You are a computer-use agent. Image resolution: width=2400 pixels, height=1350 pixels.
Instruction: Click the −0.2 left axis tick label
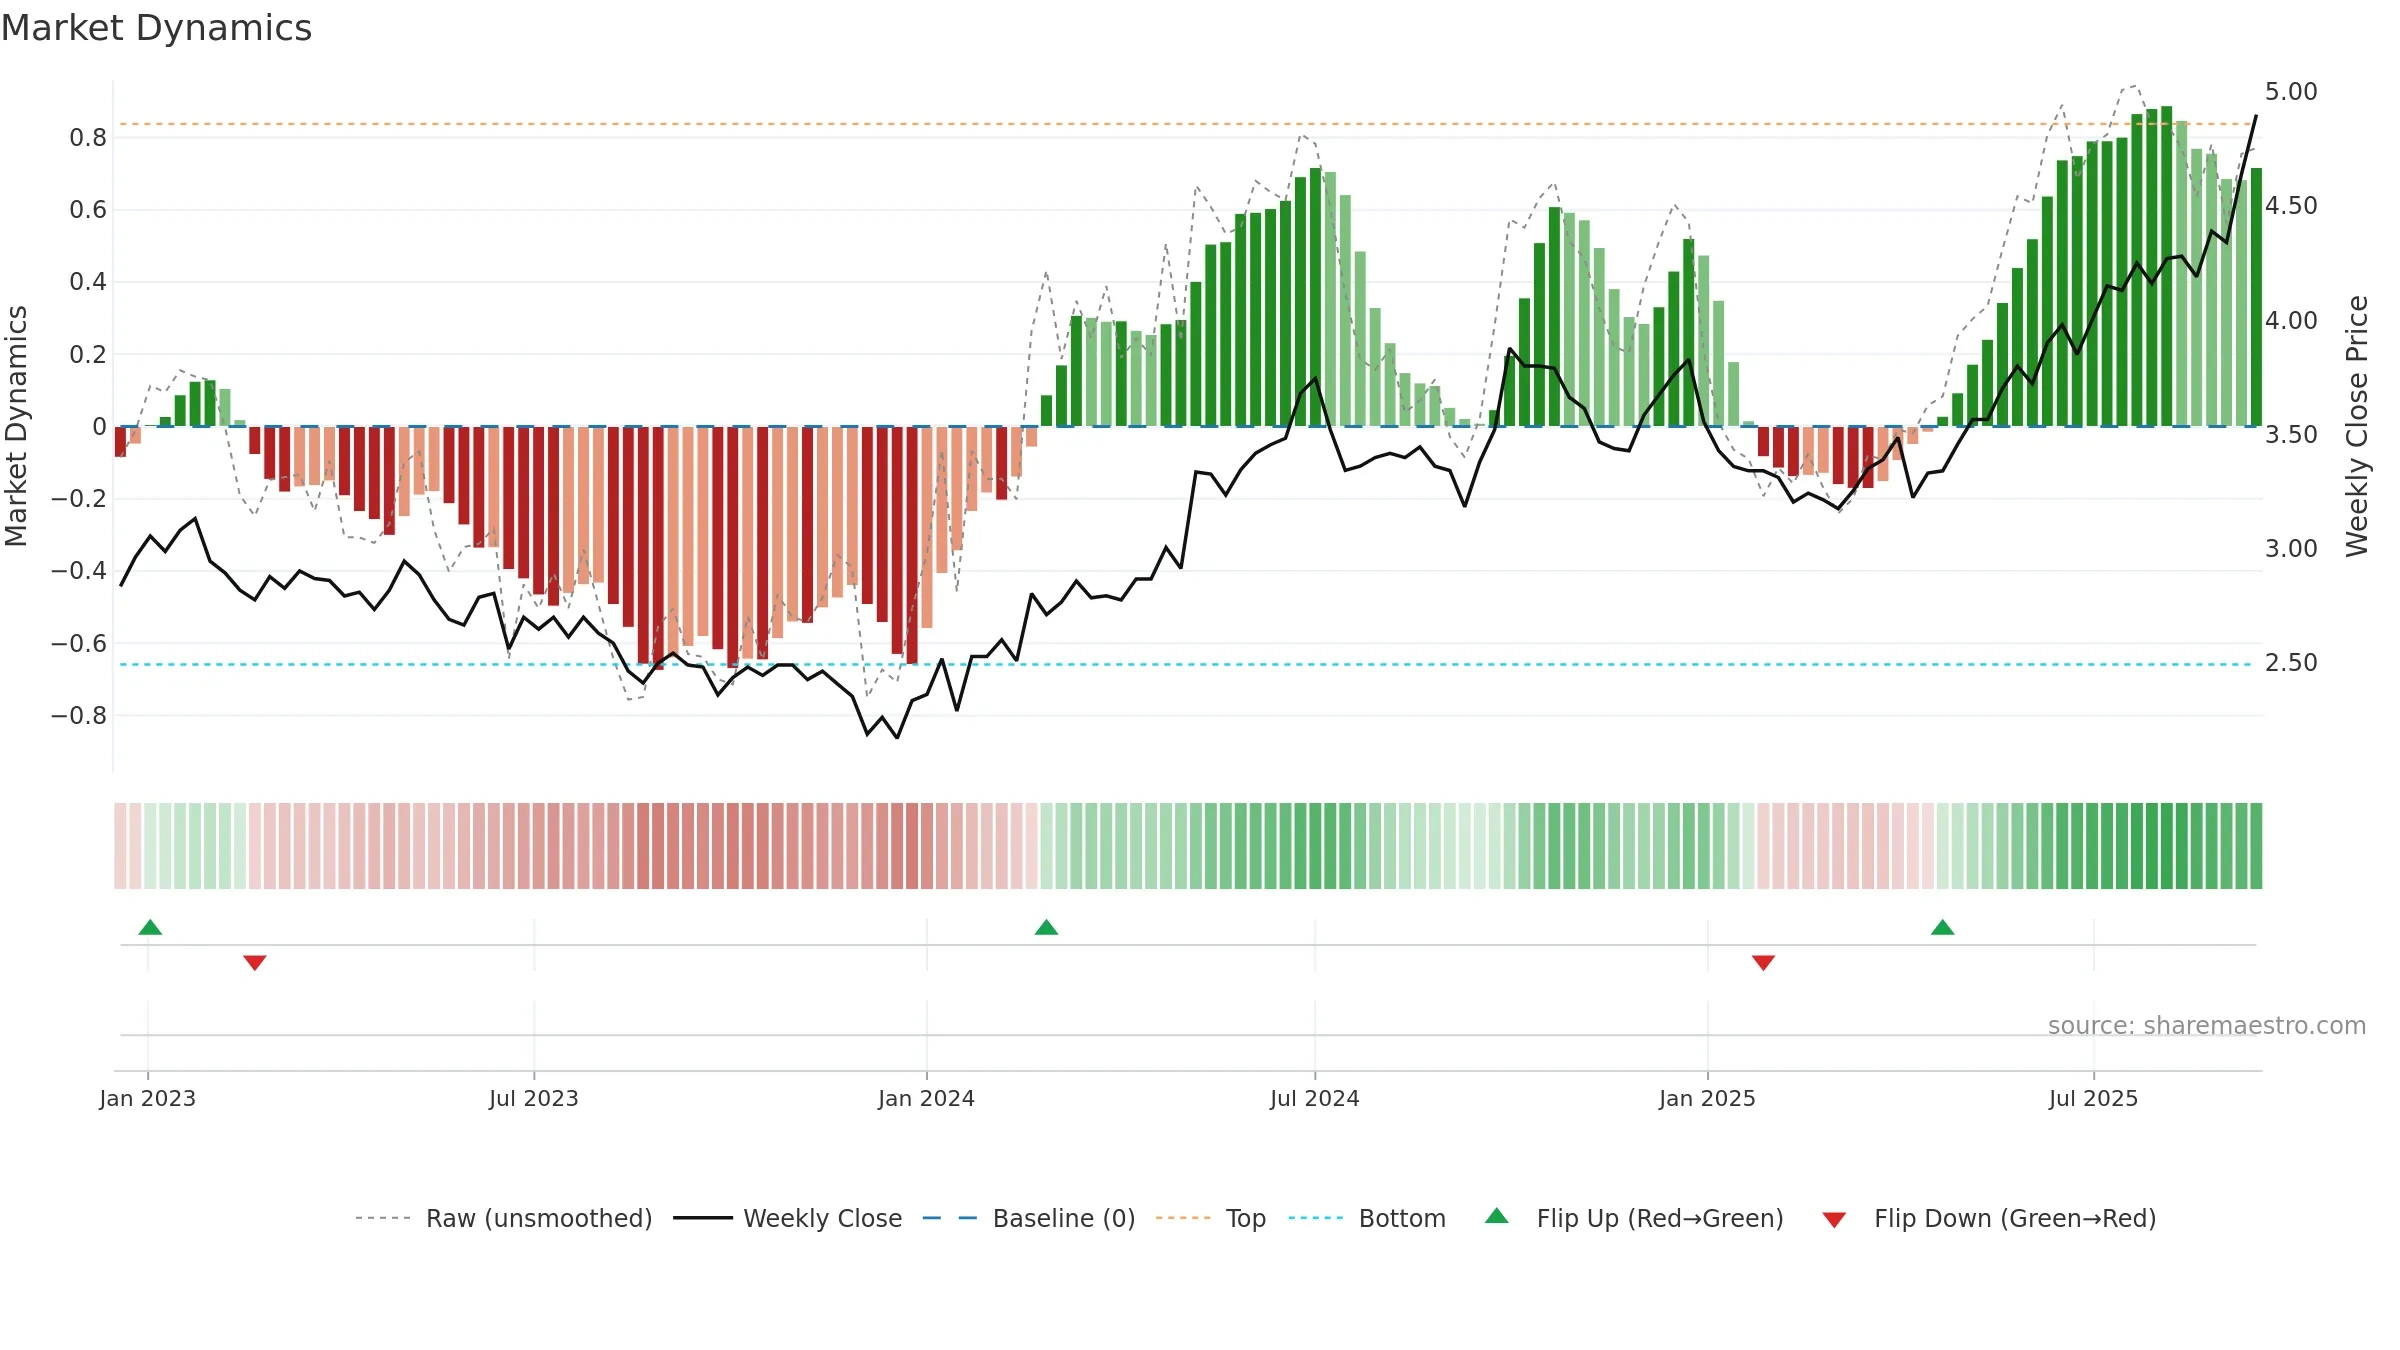[x=79, y=499]
